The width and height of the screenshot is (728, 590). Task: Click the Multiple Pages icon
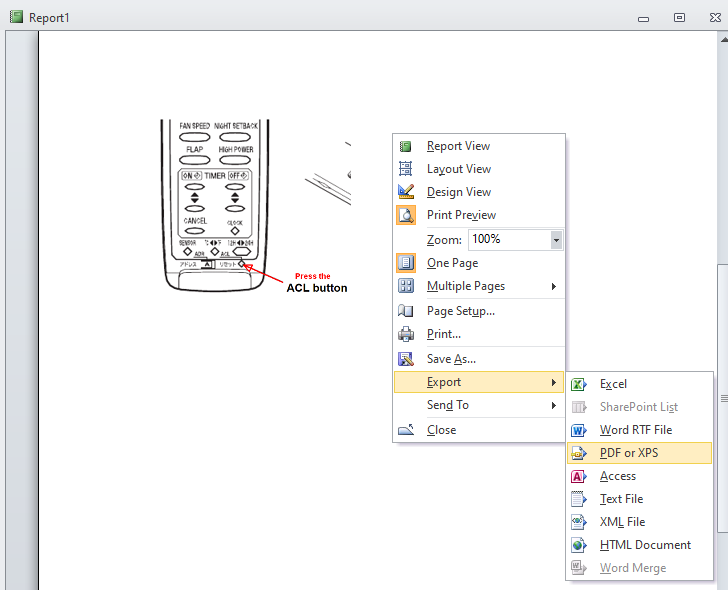(406, 286)
